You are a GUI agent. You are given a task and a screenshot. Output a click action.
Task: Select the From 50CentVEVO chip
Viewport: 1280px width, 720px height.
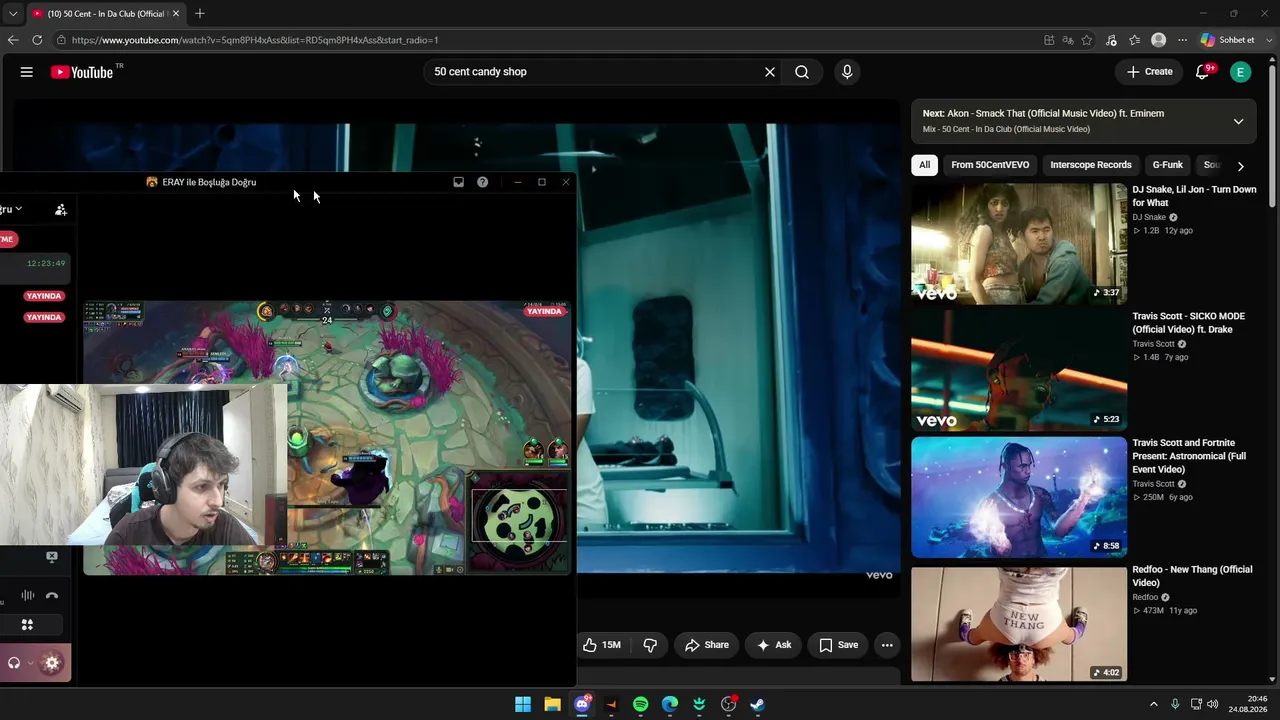click(x=990, y=165)
